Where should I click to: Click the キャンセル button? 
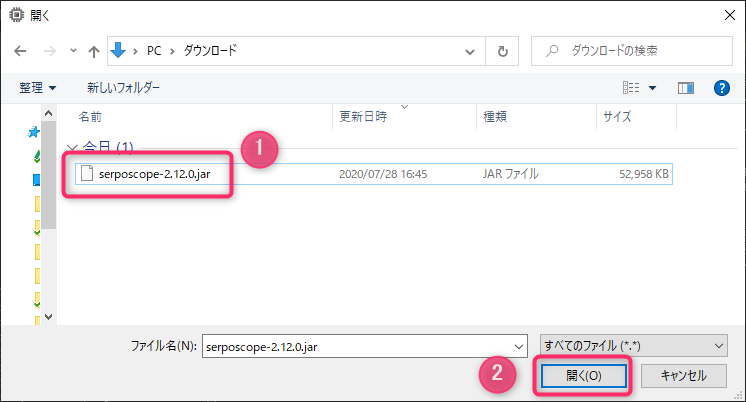pos(684,376)
